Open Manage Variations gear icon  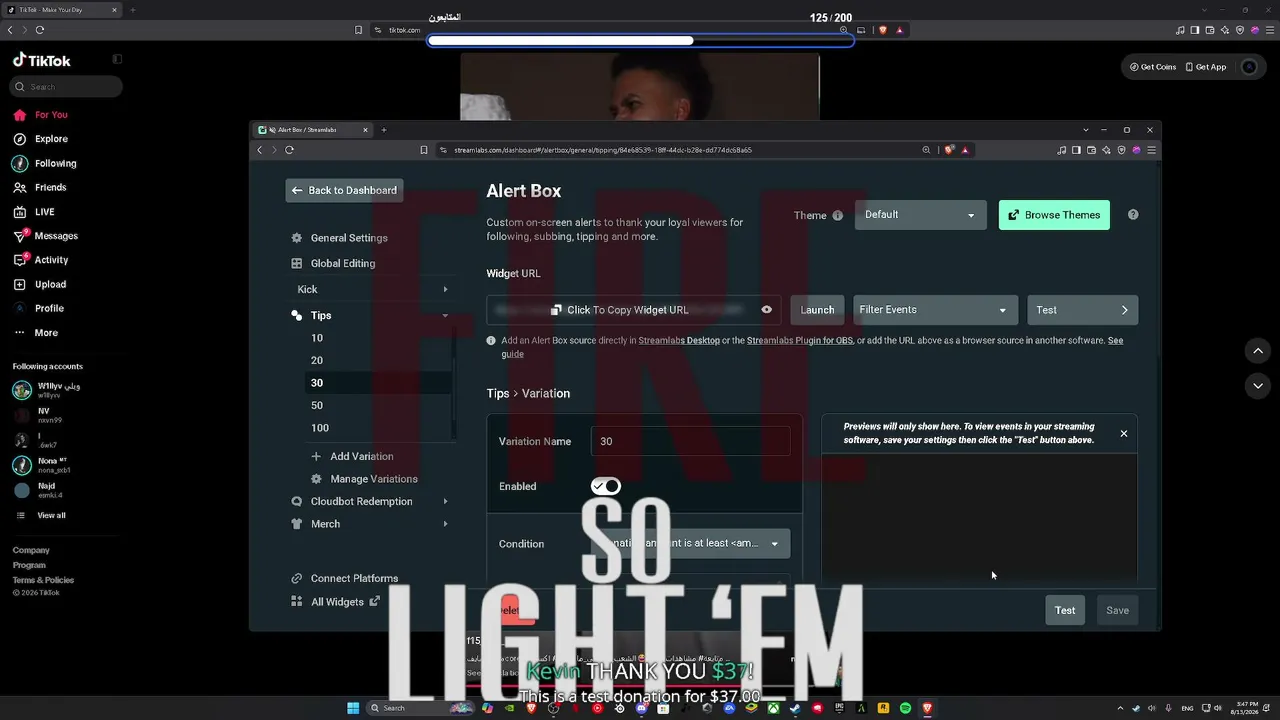pyautogui.click(x=316, y=479)
